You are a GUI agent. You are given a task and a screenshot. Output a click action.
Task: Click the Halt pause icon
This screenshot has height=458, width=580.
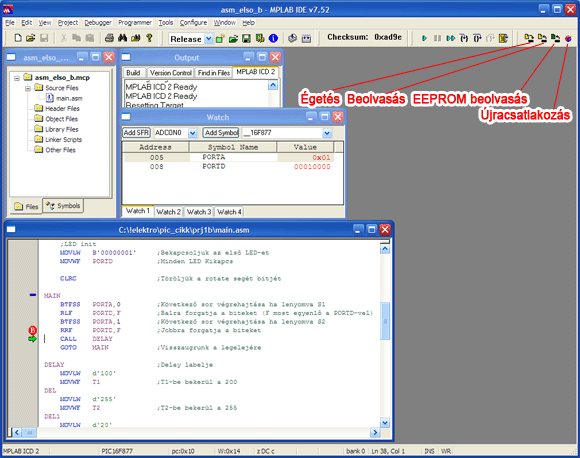pos(437,38)
